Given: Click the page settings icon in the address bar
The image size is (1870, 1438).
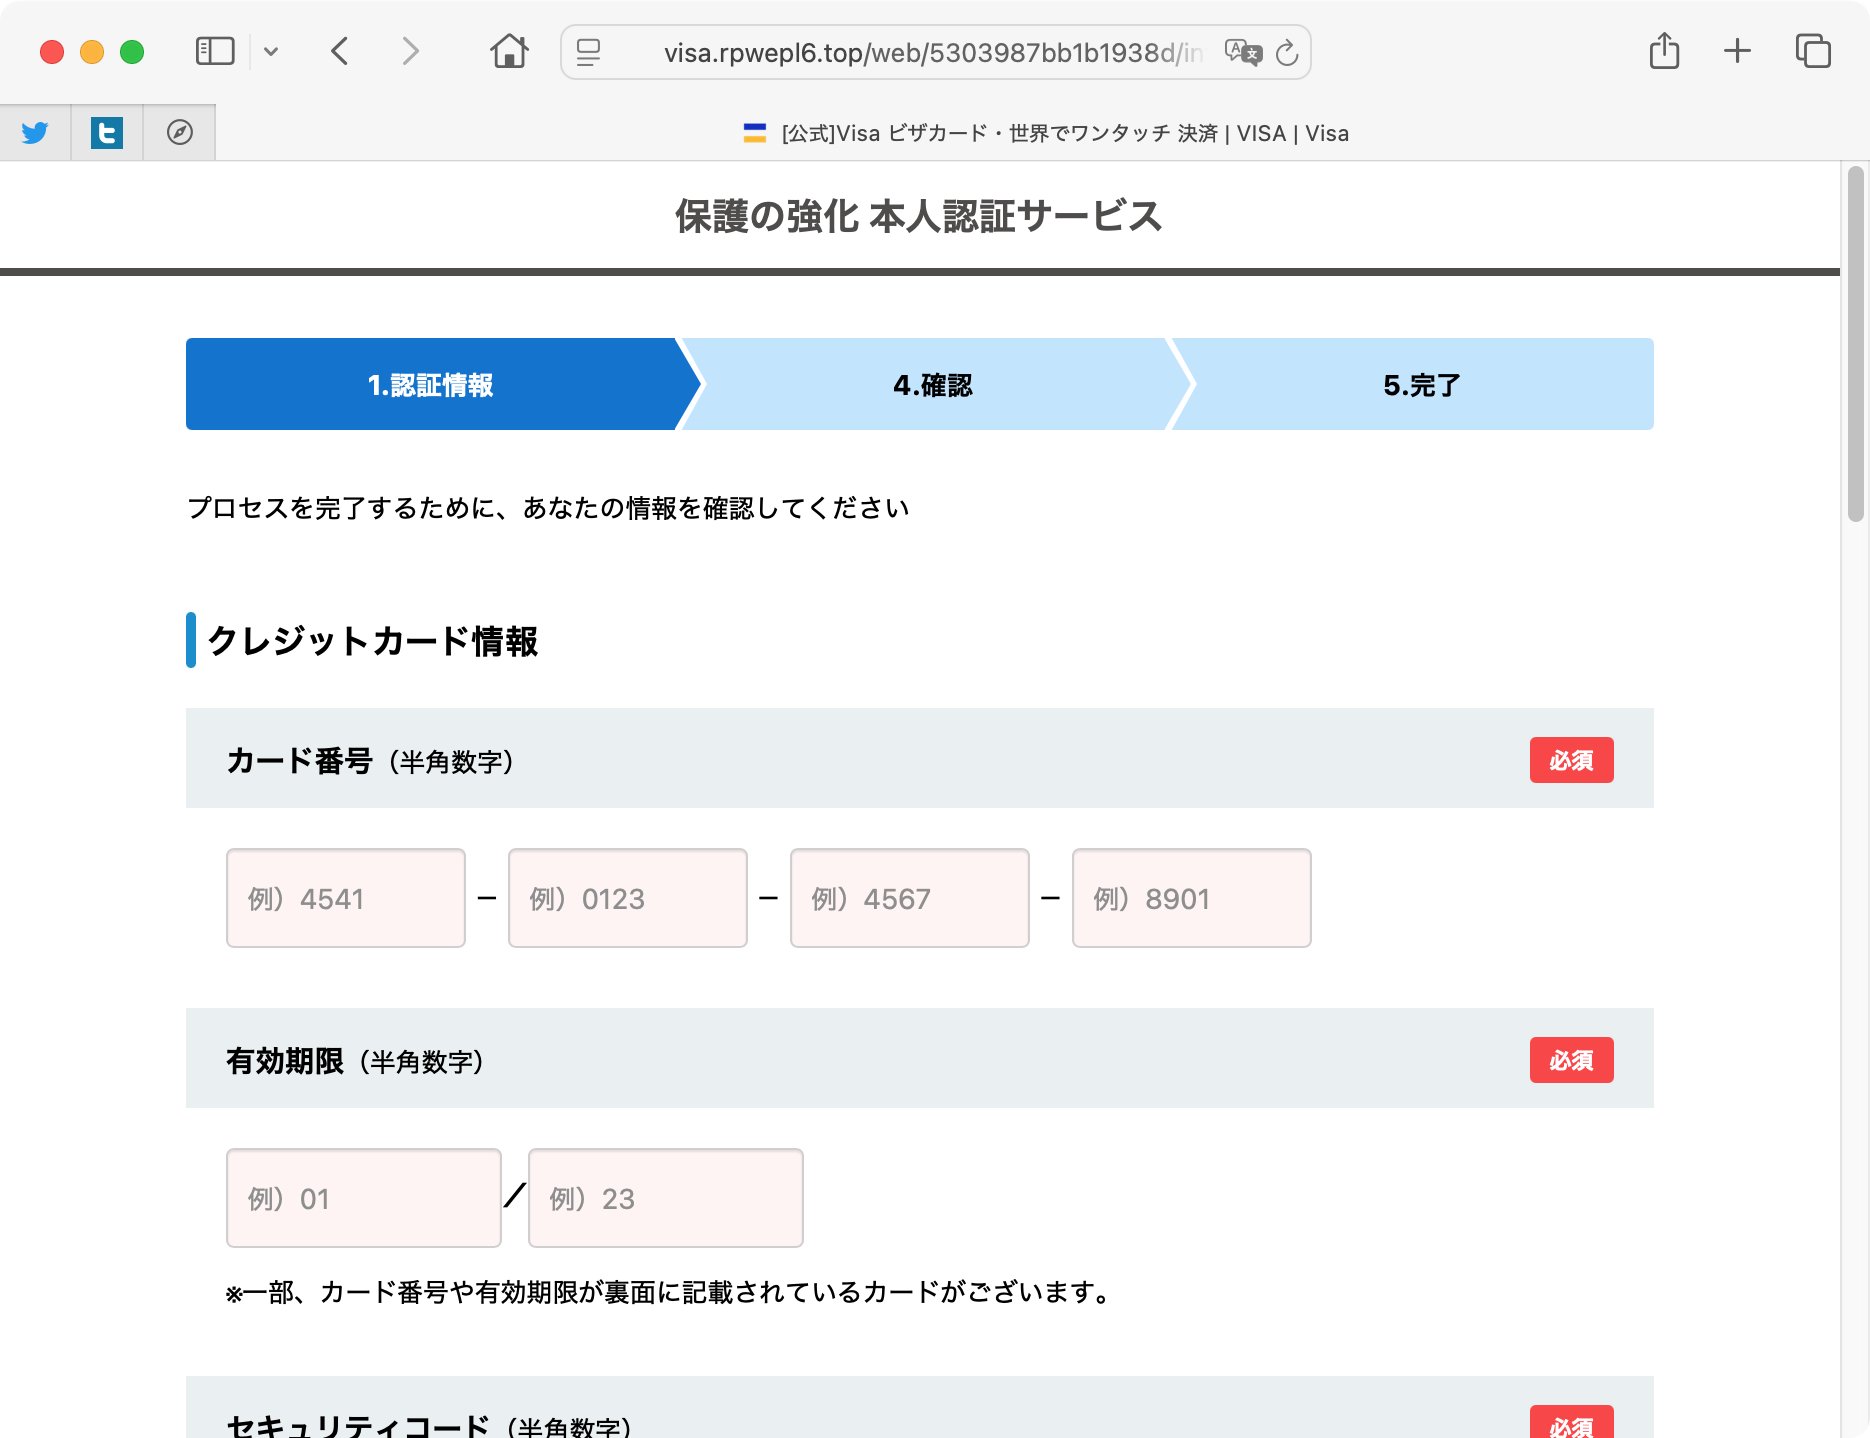Looking at the screenshot, I should pos(589,52).
